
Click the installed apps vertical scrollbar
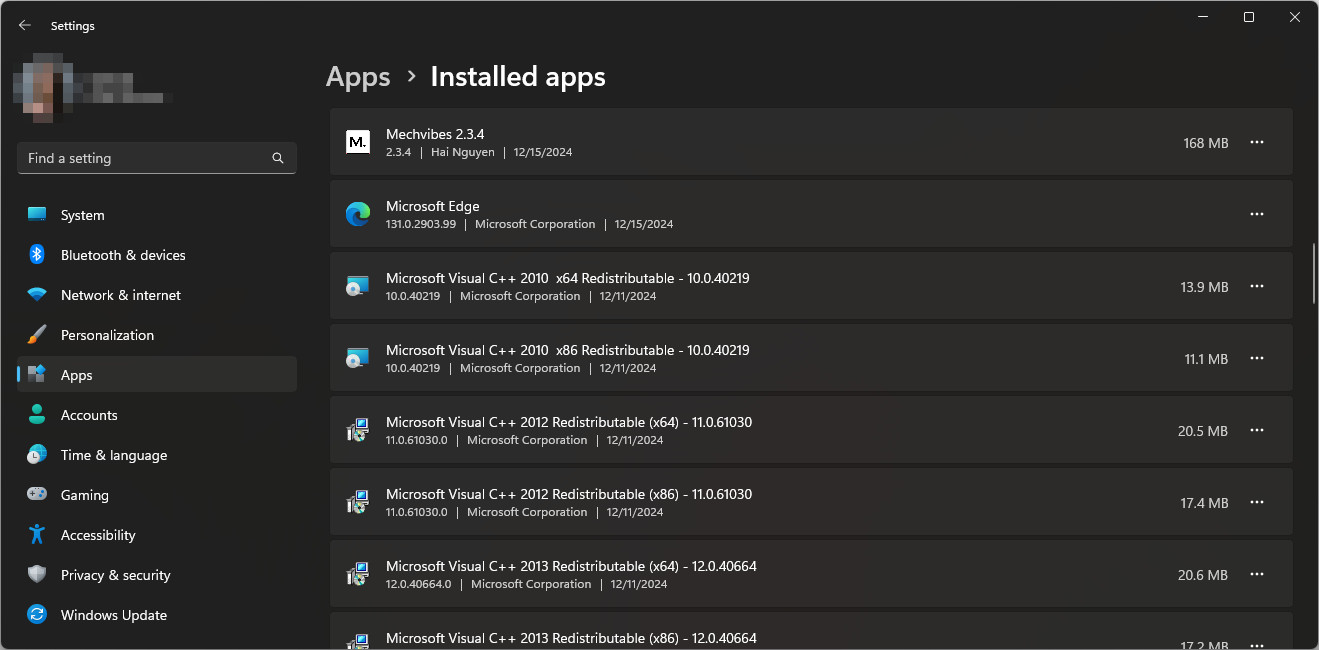coord(1313,273)
